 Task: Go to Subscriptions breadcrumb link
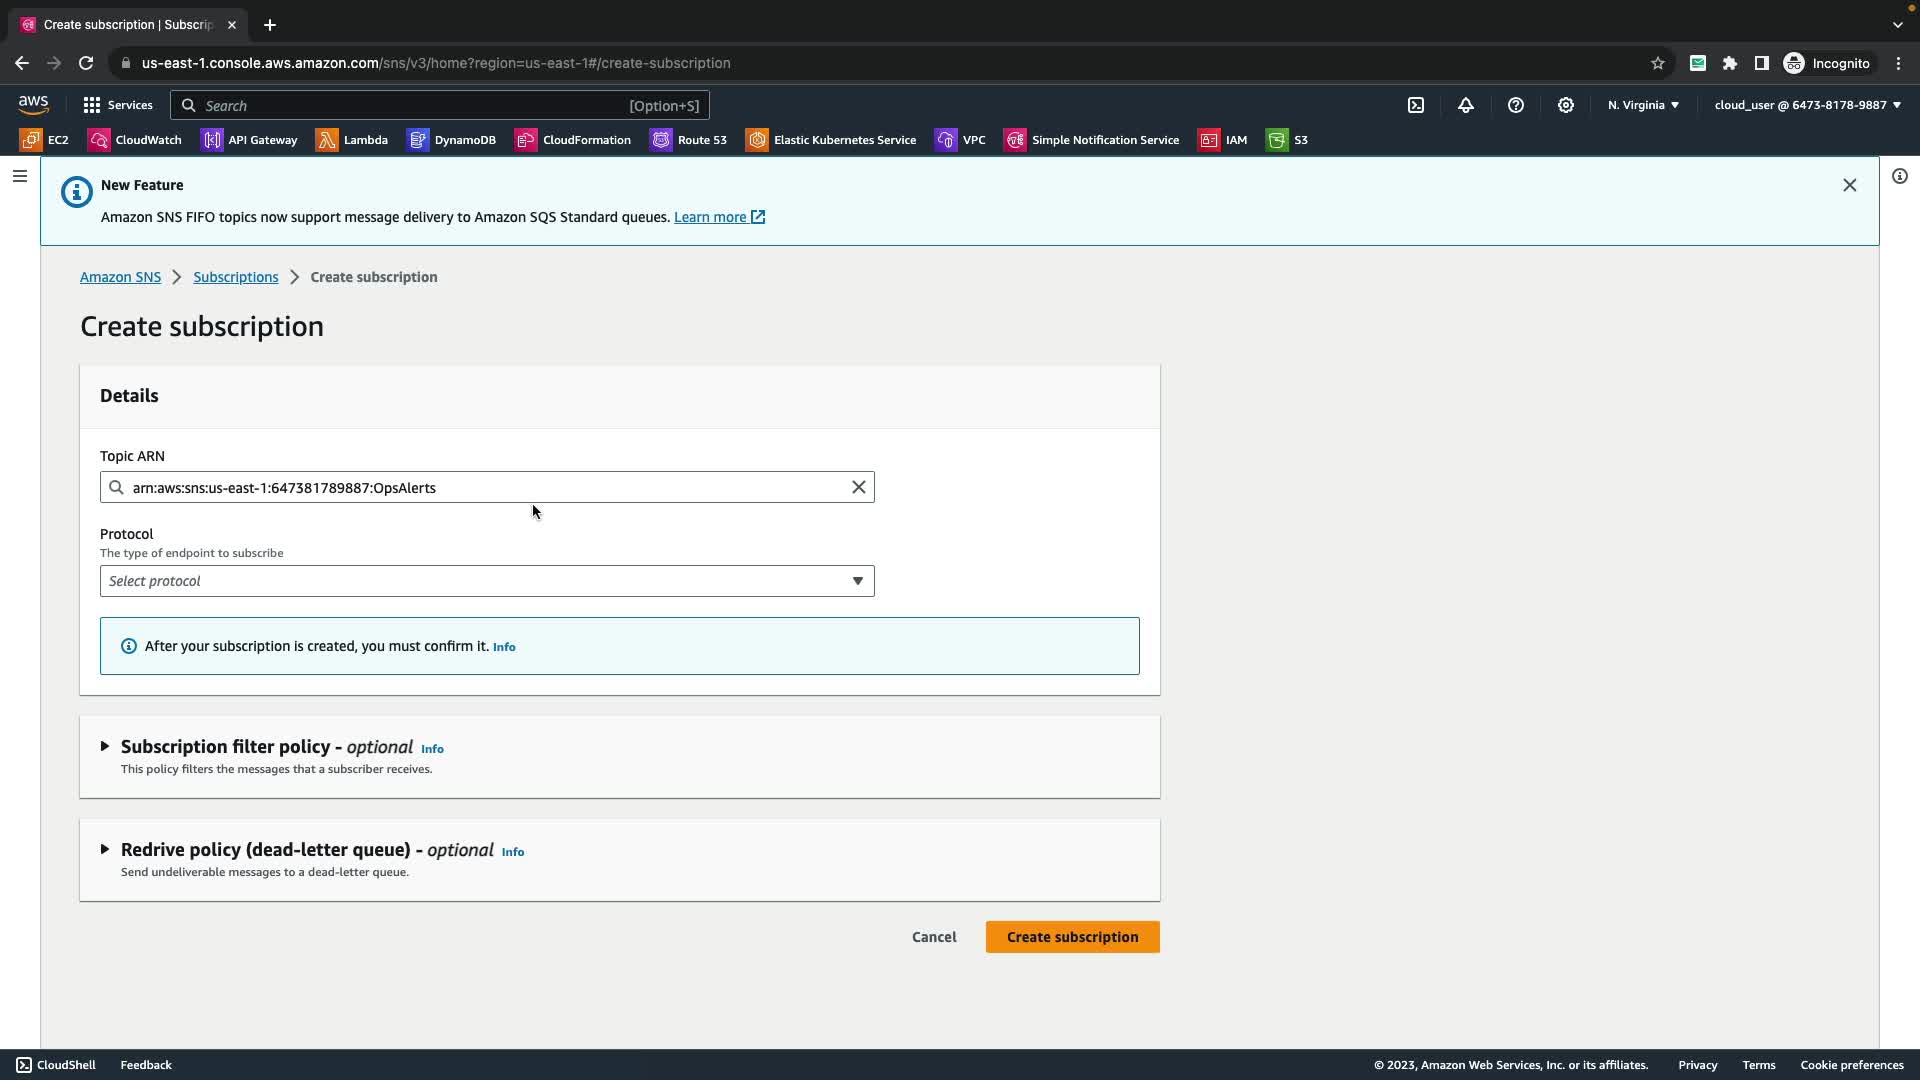click(x=236, y=277)
